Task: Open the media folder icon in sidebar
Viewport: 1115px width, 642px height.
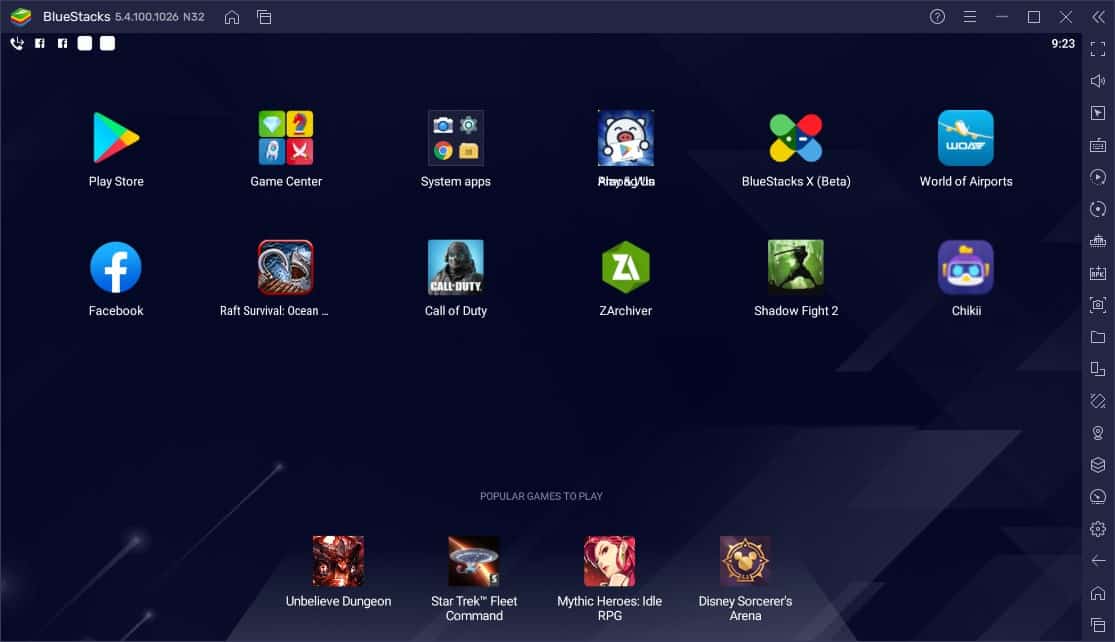Action: 1098,337
